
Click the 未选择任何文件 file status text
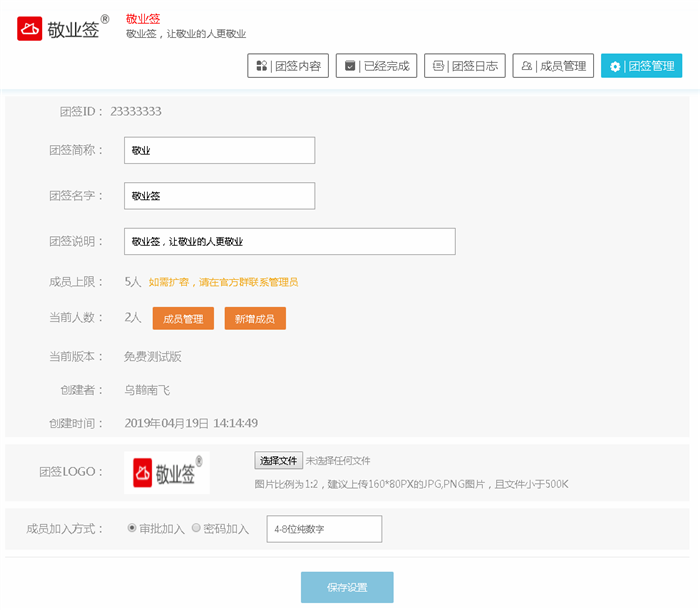[x=338, y=461]
